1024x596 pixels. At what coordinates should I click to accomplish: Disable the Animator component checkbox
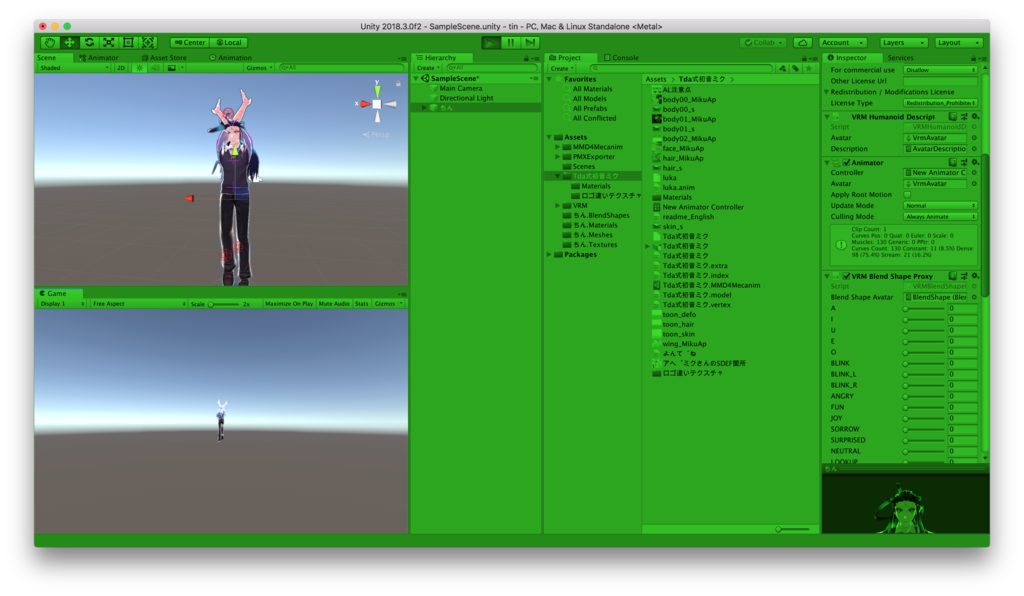(x=846, y=163)
